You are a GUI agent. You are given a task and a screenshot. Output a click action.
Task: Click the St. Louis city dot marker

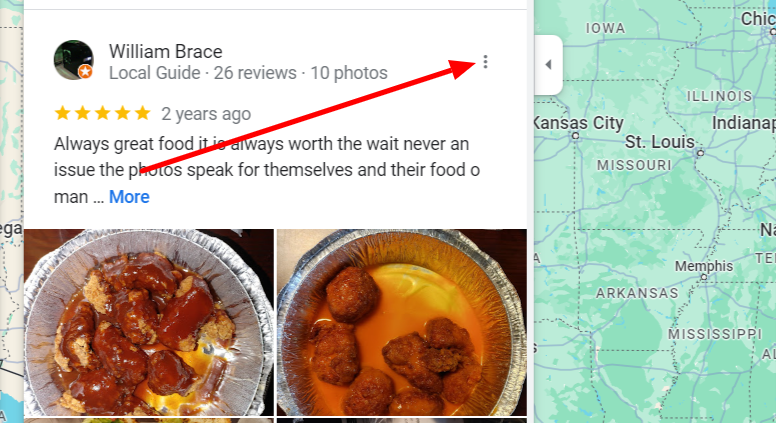[700, 153]
